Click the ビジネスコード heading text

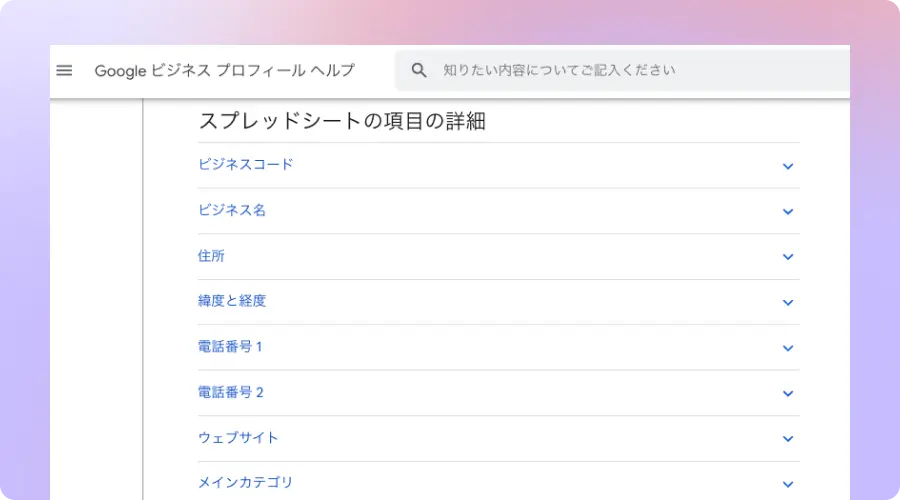pyautogui.click(x=246, y=164)
